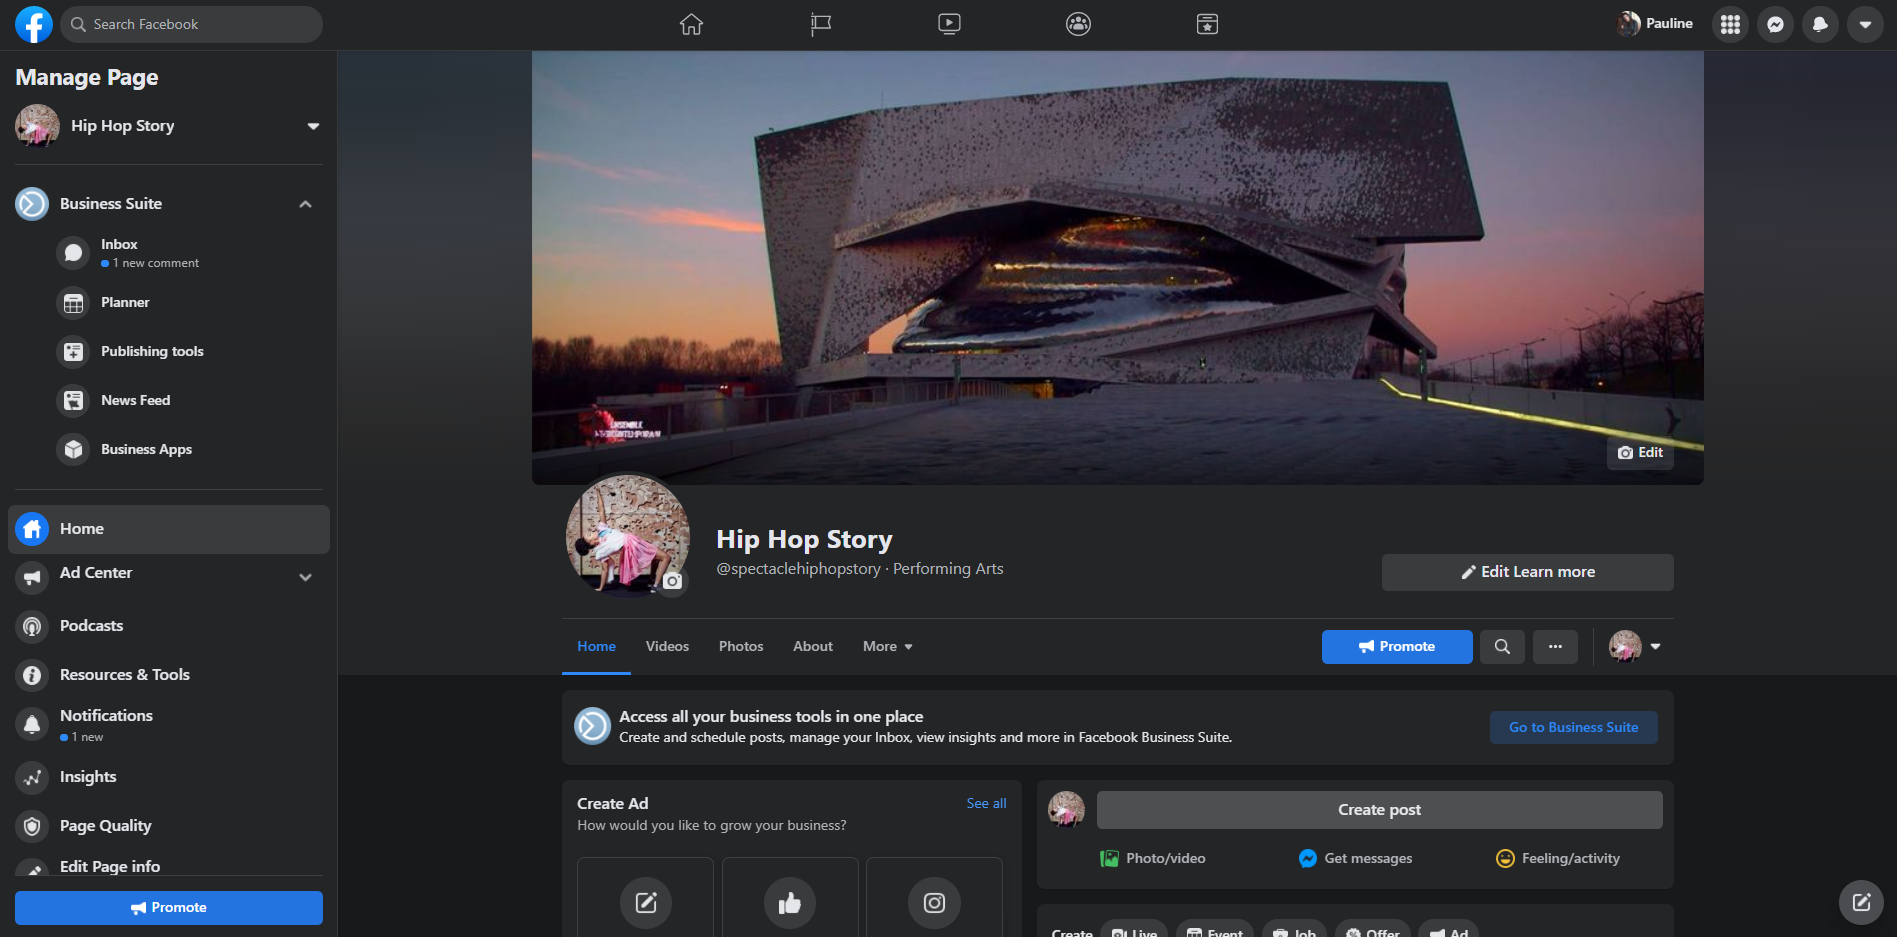Click the Facebook logo icon
This screenshot has width=1897, height=937.
pyautogui.click(x=33, y=24)
